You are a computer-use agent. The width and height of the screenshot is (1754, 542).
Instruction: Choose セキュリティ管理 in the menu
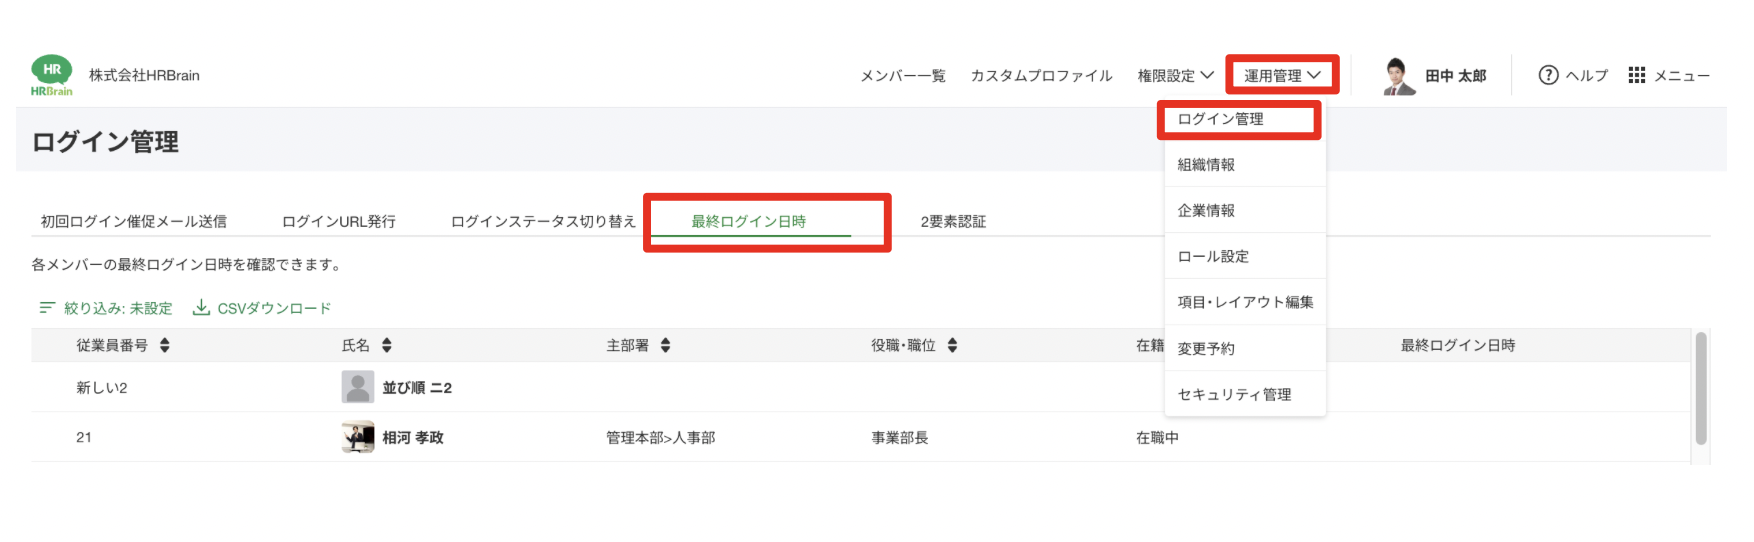(1234, 395)
